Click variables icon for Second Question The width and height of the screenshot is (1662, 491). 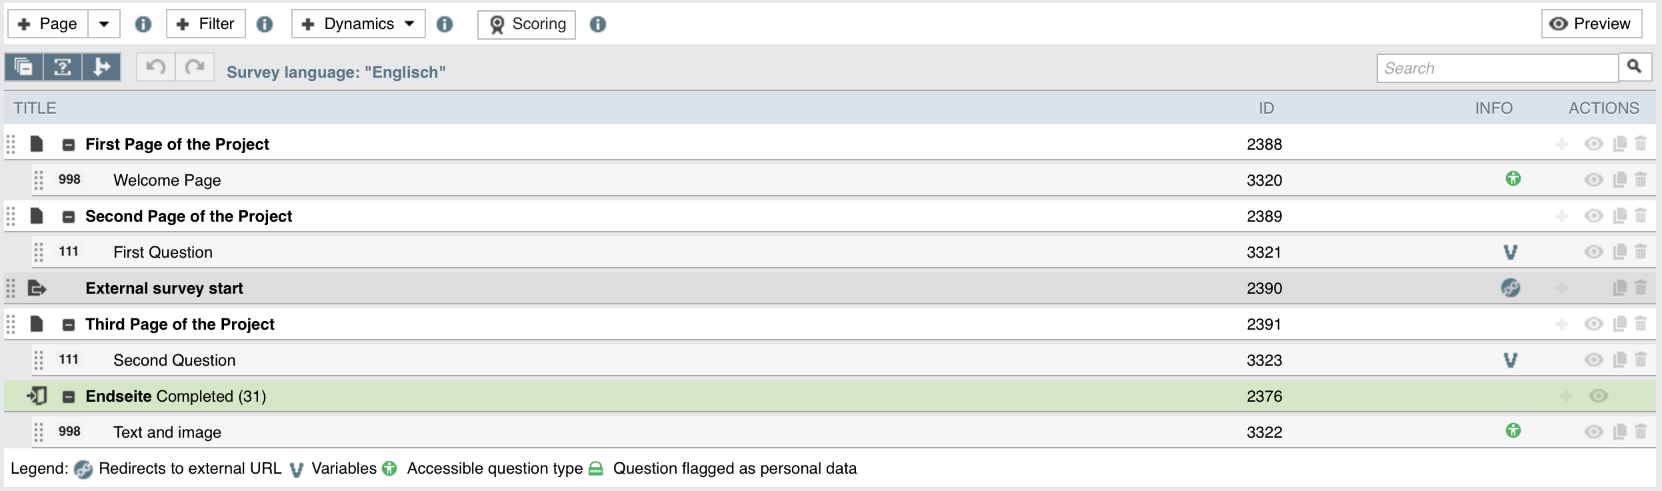click(1511, 360)
